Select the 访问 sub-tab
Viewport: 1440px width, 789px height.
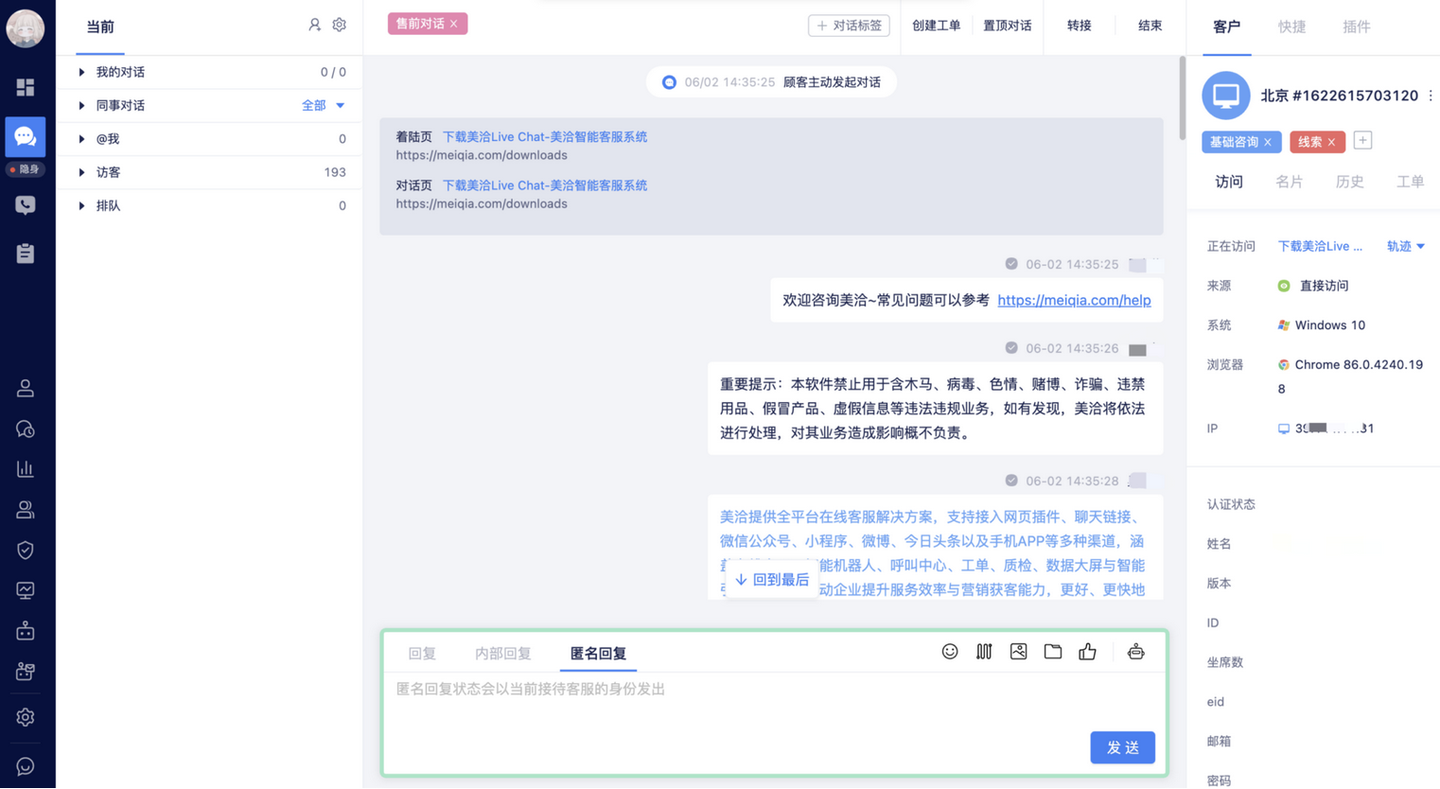(x=1229, y=182)
